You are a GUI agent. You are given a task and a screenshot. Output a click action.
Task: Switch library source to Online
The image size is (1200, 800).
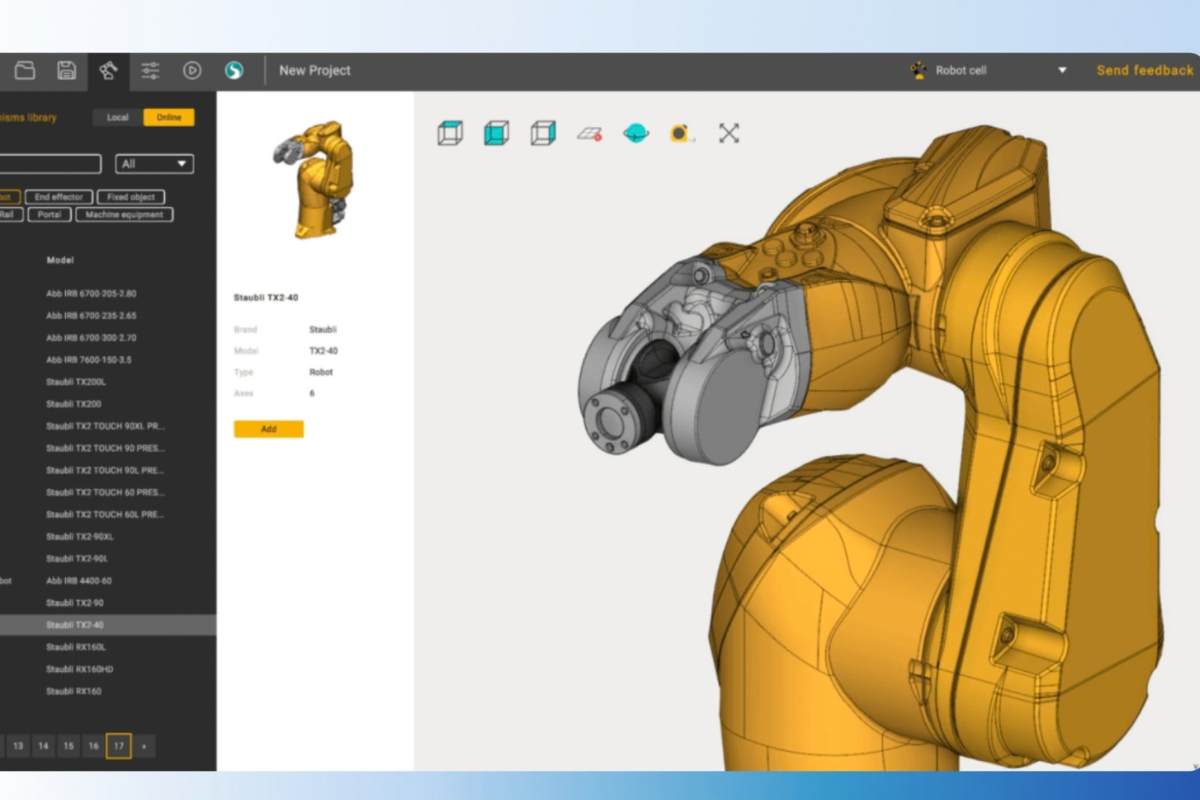[x=169, y=117]
